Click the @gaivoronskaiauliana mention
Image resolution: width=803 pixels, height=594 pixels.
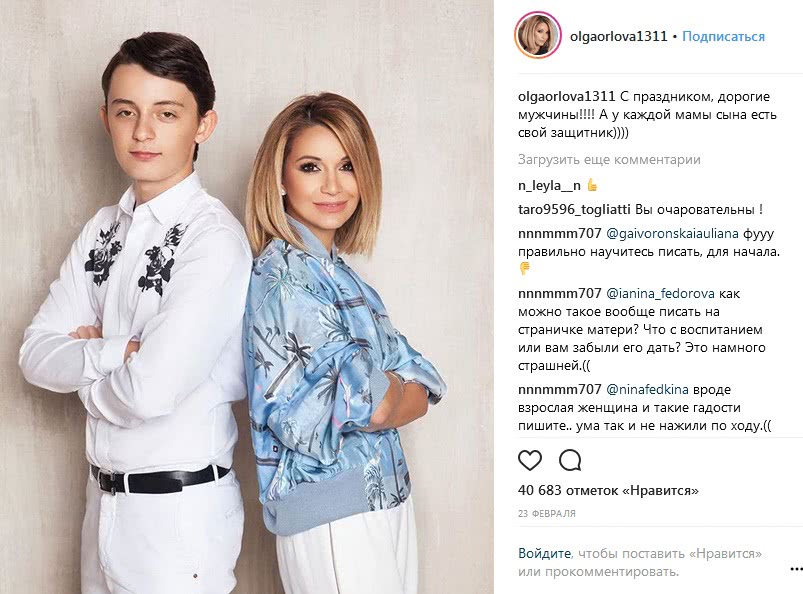click(672, 234)
